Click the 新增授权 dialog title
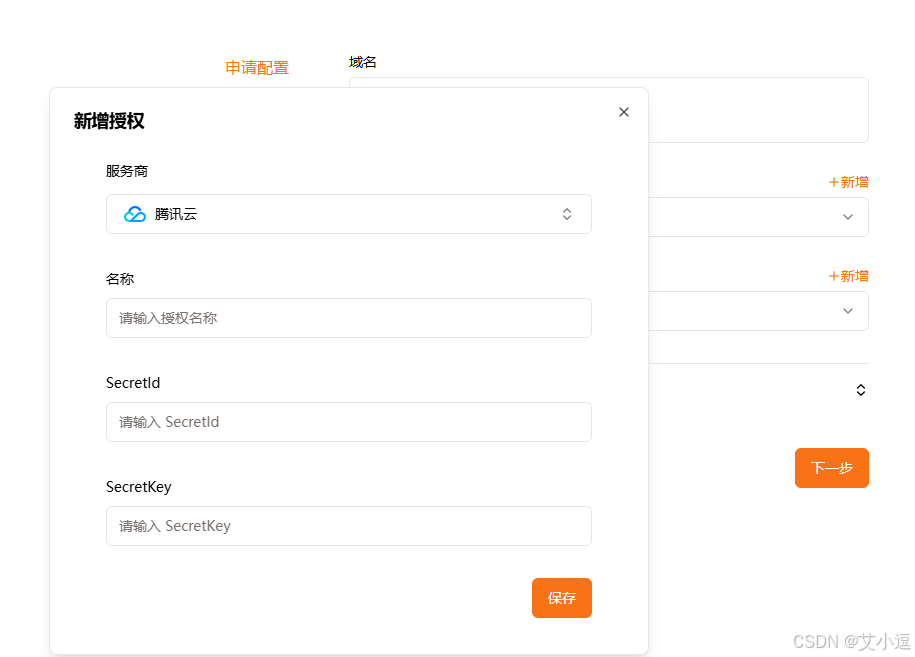This screenshot has width=915, height=657. (x=109, y=121)
